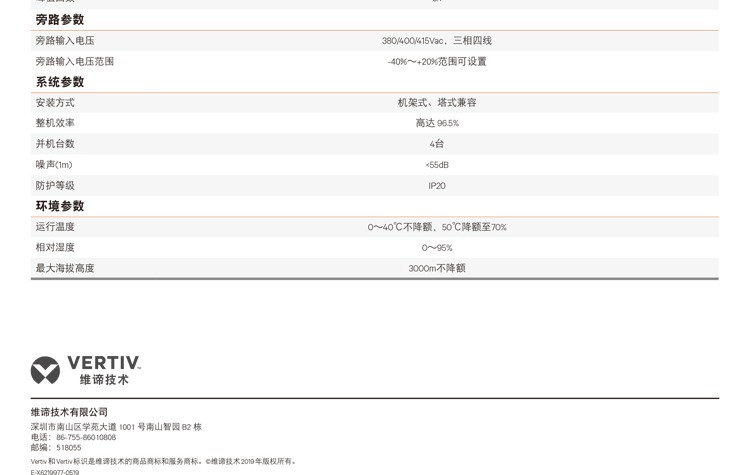The height and width of the screenshot is (475, 750).
Task: Select the postal code 518055
Action: (x=69, y=448)
